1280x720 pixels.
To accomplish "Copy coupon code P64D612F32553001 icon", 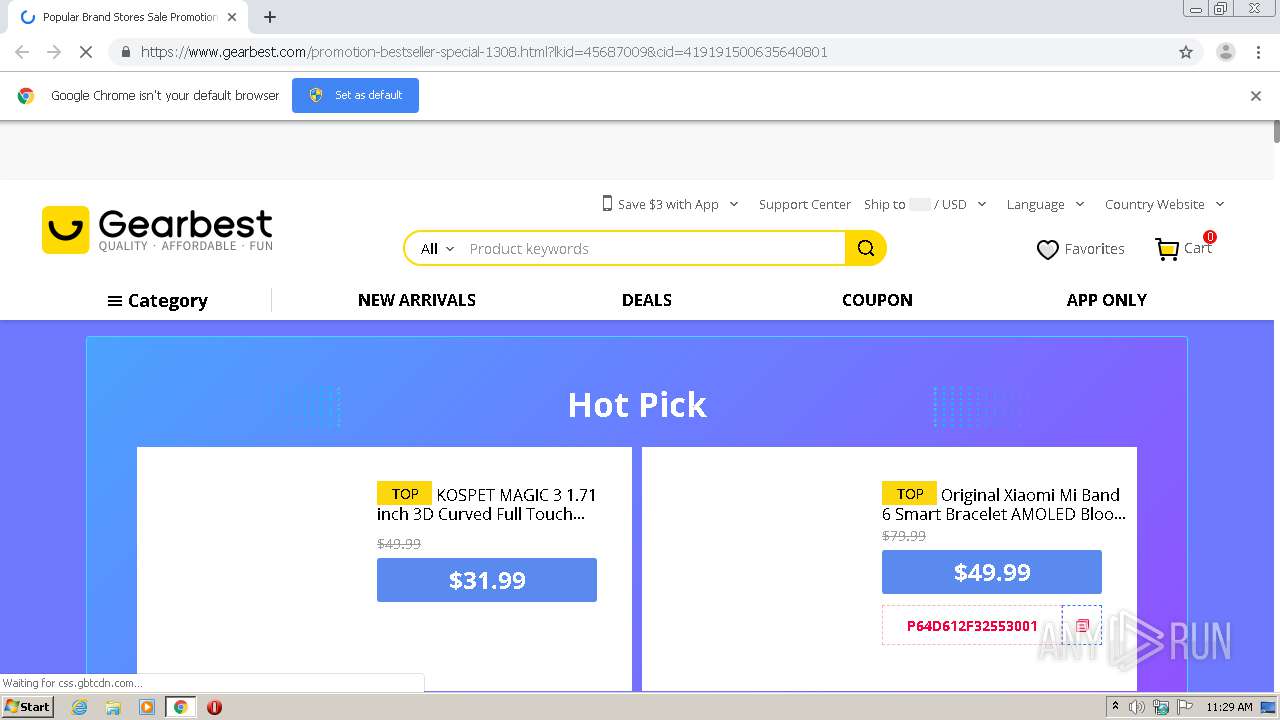I will 1082,625.
